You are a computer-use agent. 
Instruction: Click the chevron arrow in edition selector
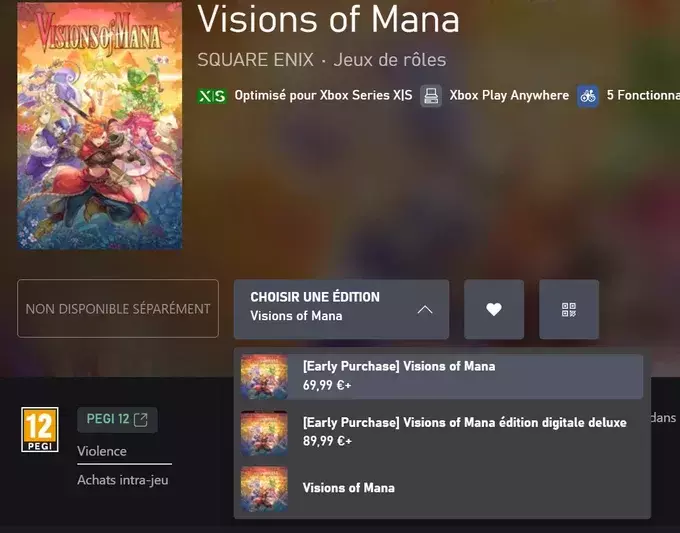click(425, 310)
